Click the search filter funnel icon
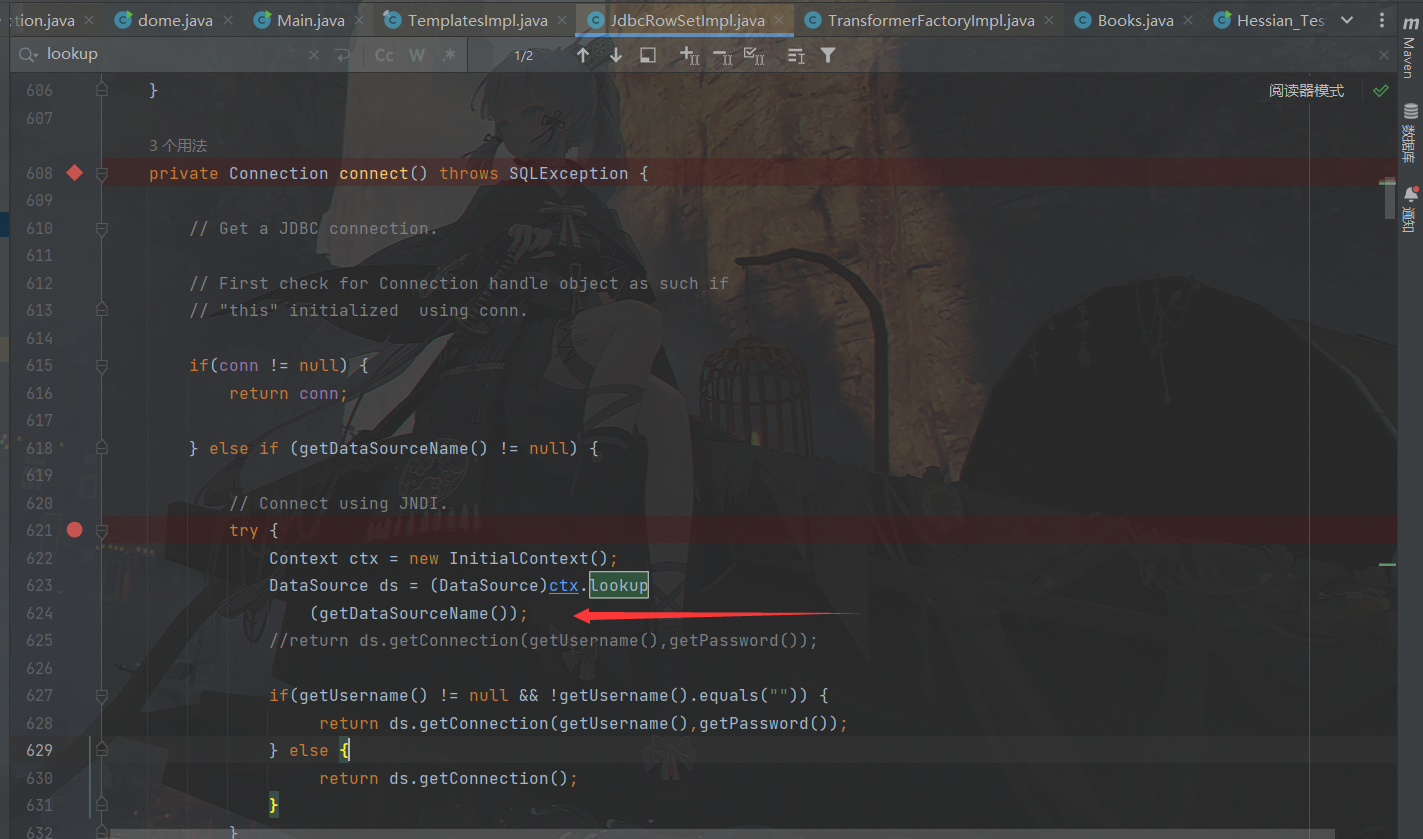 click(828, 56)
